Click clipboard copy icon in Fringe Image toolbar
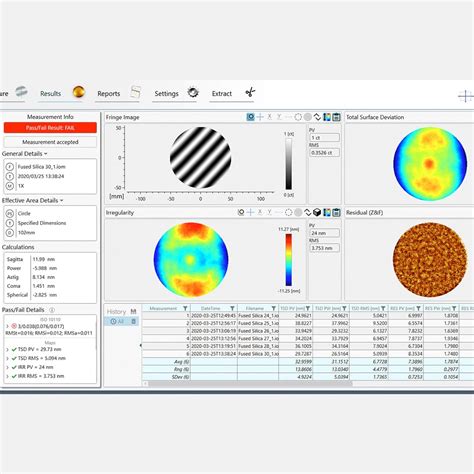Screen dimensions: 474x474 point(336,117)
